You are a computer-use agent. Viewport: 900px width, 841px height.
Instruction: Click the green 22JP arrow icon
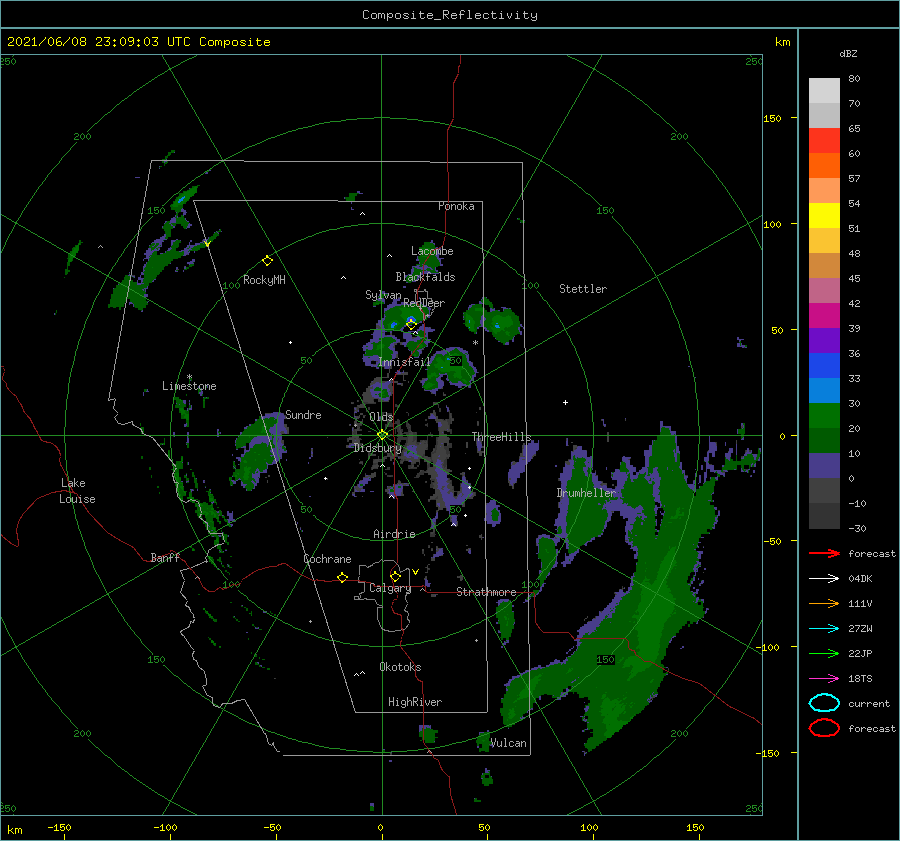[x=824, y=653]
